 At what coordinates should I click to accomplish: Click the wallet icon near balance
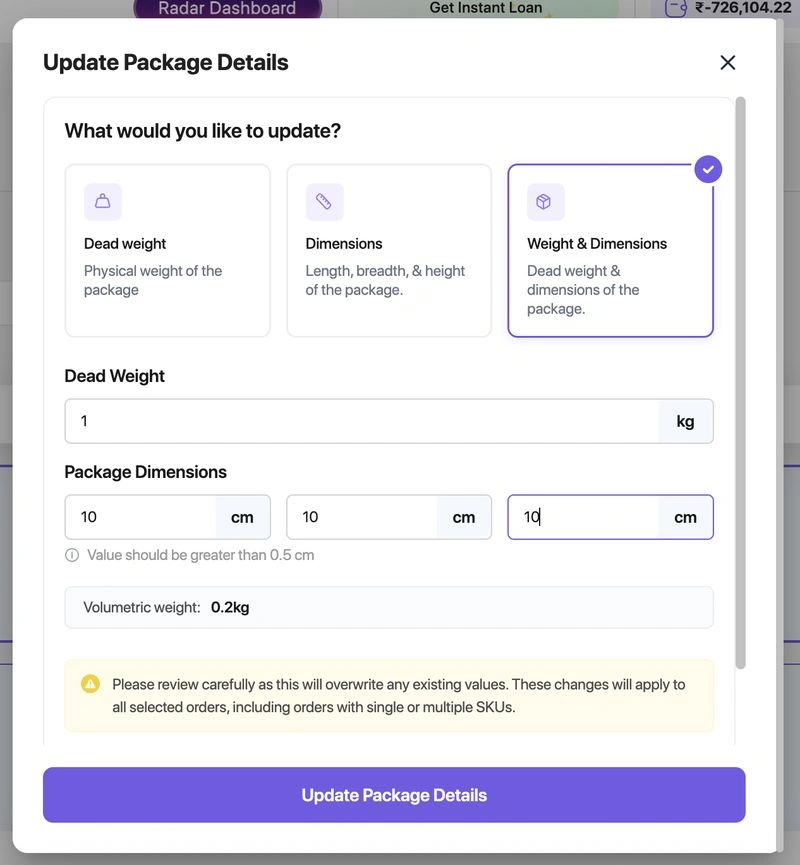(675, 8)
